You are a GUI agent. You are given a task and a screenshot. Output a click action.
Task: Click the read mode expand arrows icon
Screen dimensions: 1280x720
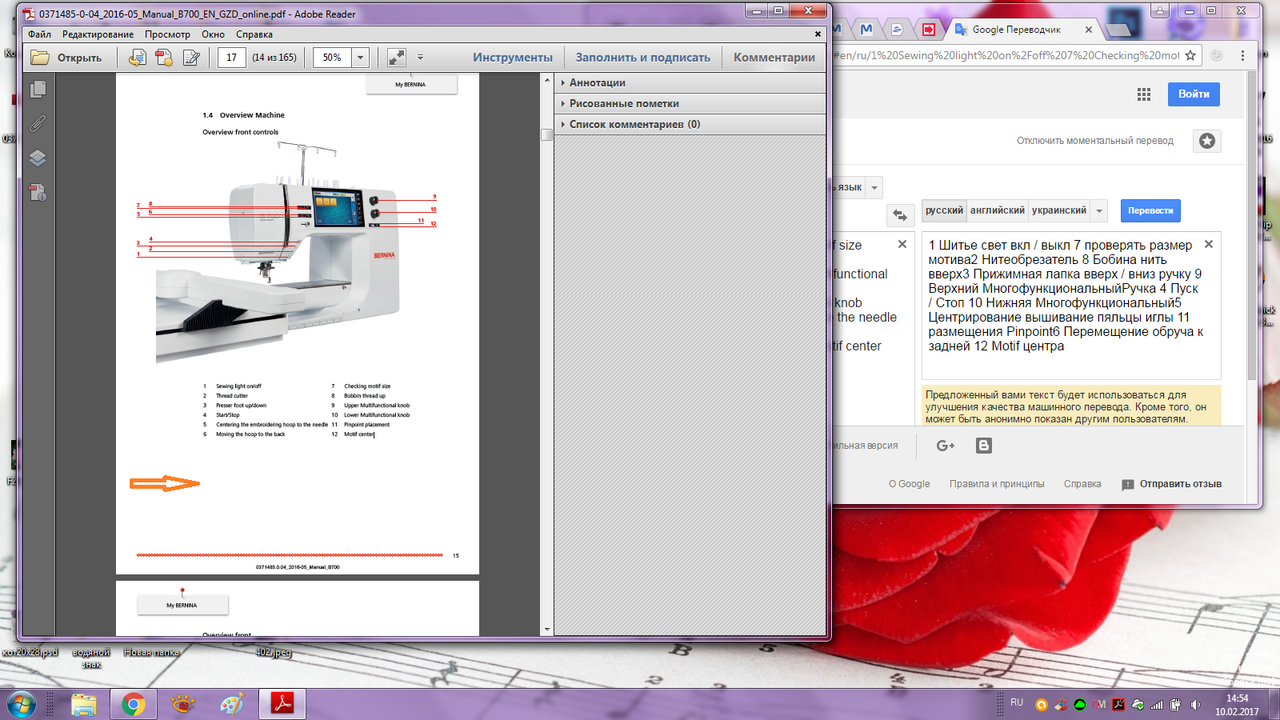point(397,57)
